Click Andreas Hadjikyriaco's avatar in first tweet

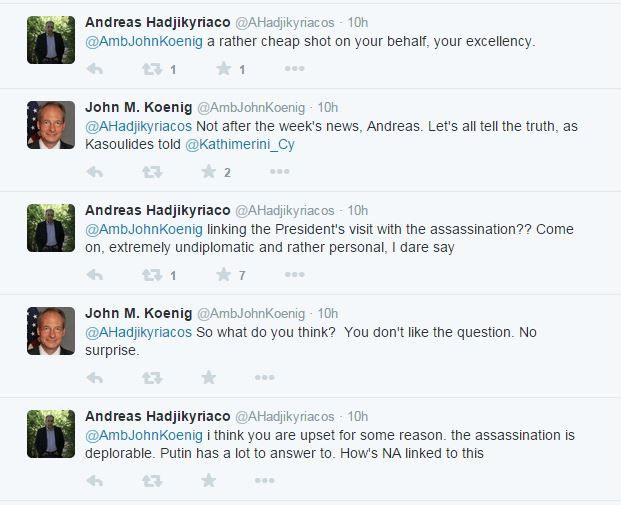(51, 40)
